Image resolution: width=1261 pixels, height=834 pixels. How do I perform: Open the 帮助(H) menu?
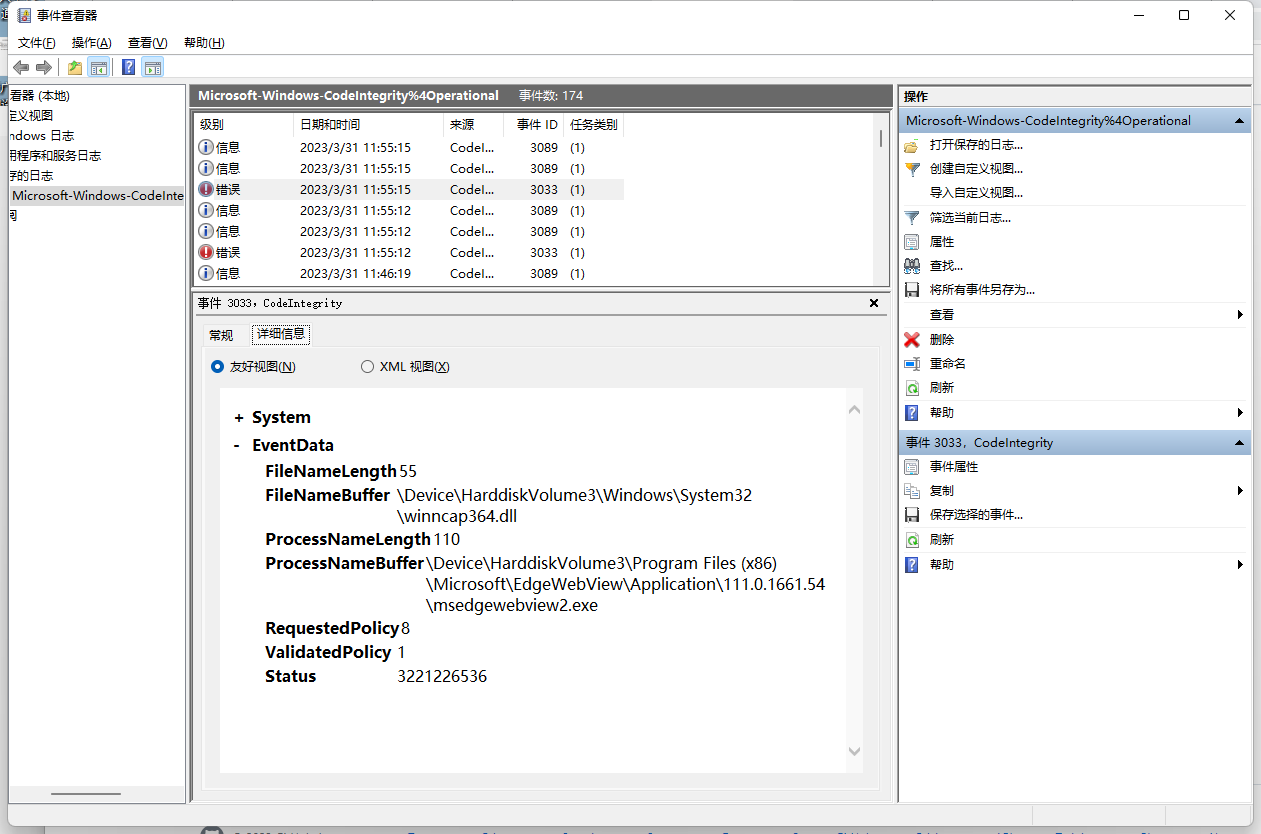(204, 42)
